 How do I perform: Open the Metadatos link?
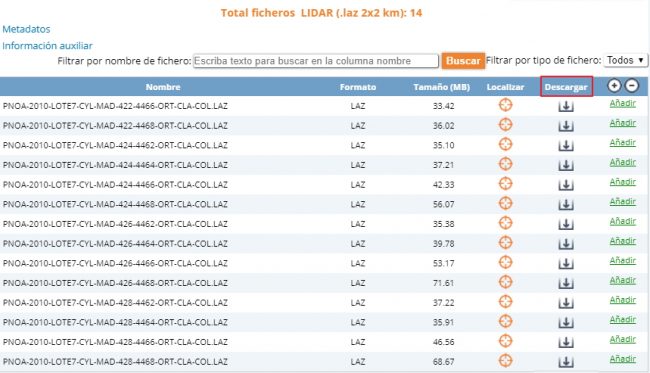26,29
